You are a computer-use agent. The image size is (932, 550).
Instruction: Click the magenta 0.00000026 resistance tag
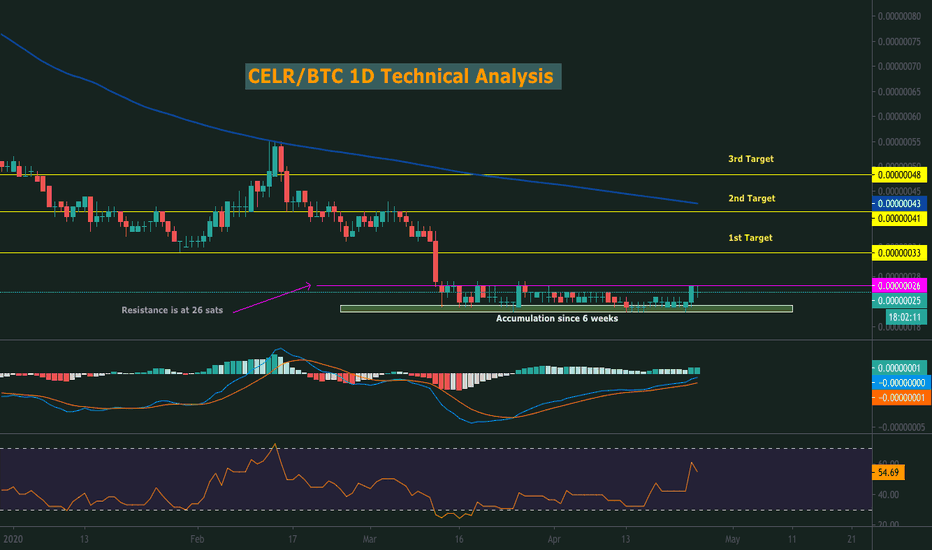tap(899, 286)
